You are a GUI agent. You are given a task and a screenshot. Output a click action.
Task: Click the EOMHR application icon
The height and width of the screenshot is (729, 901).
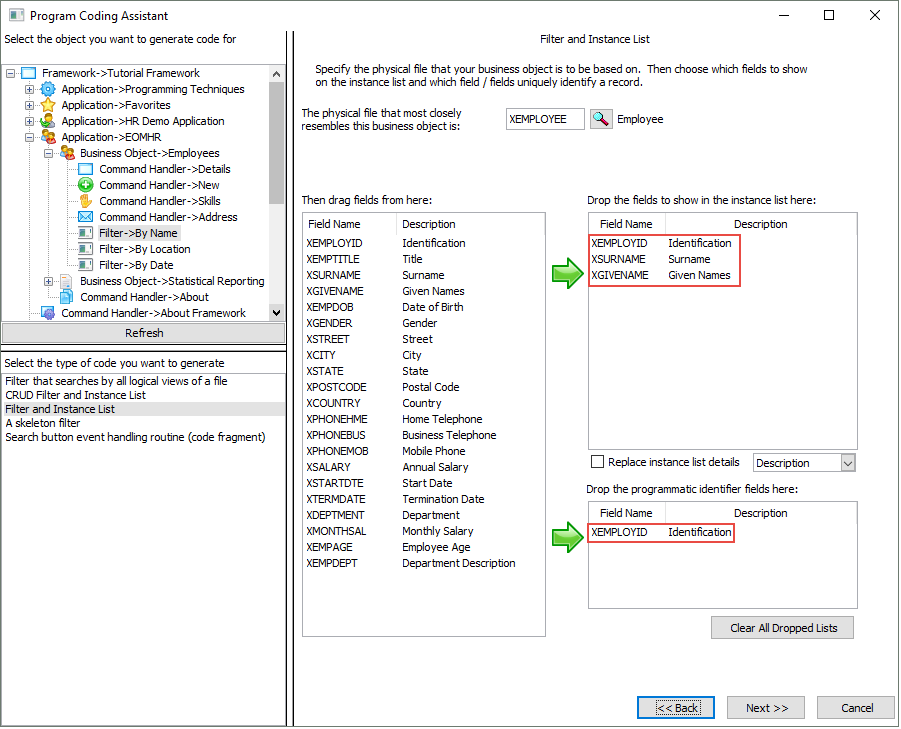(x=48, y=137)
